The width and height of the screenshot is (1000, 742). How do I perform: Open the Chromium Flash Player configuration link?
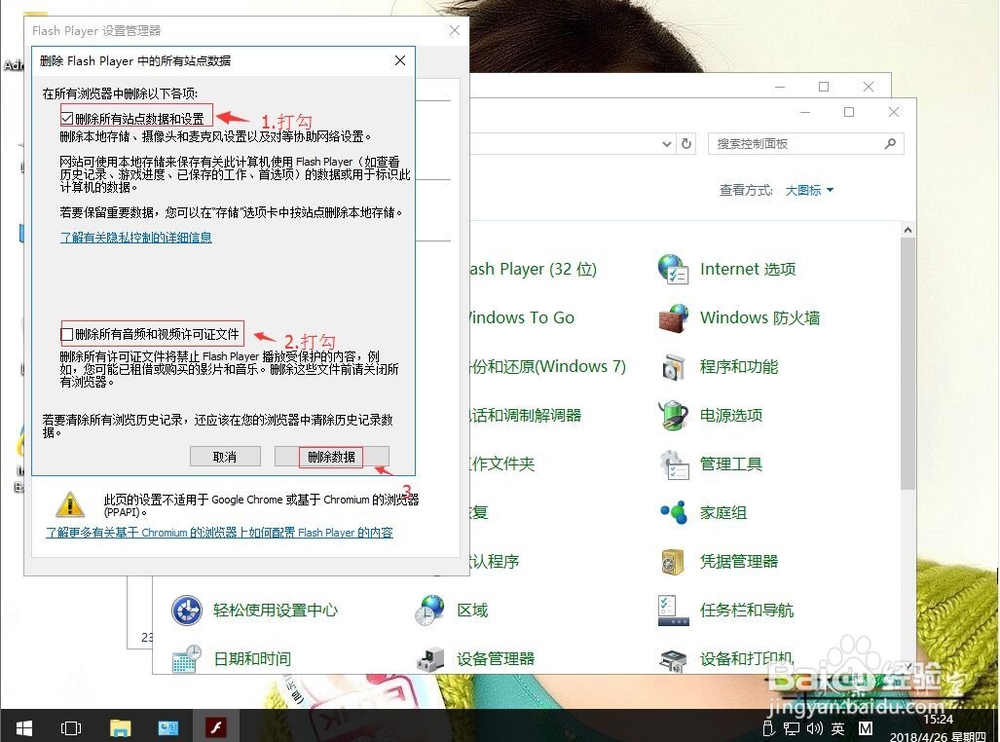point(219,532)
